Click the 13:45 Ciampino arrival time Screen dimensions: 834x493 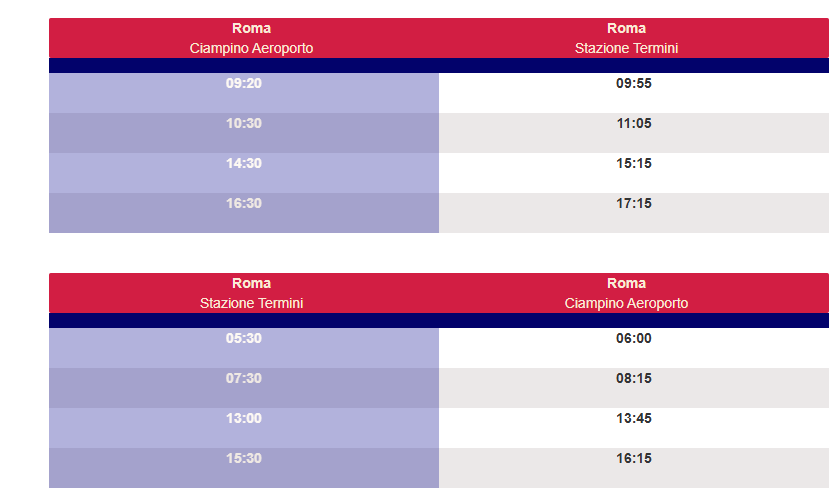coord(633,418)
